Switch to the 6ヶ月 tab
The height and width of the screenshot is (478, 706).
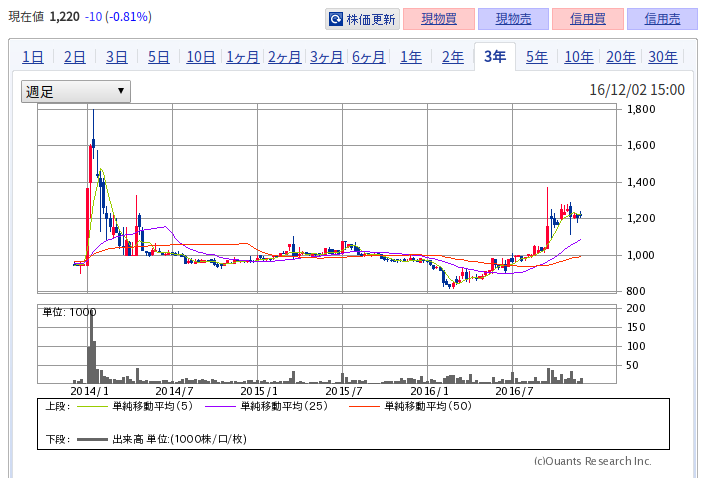(369, 57)
